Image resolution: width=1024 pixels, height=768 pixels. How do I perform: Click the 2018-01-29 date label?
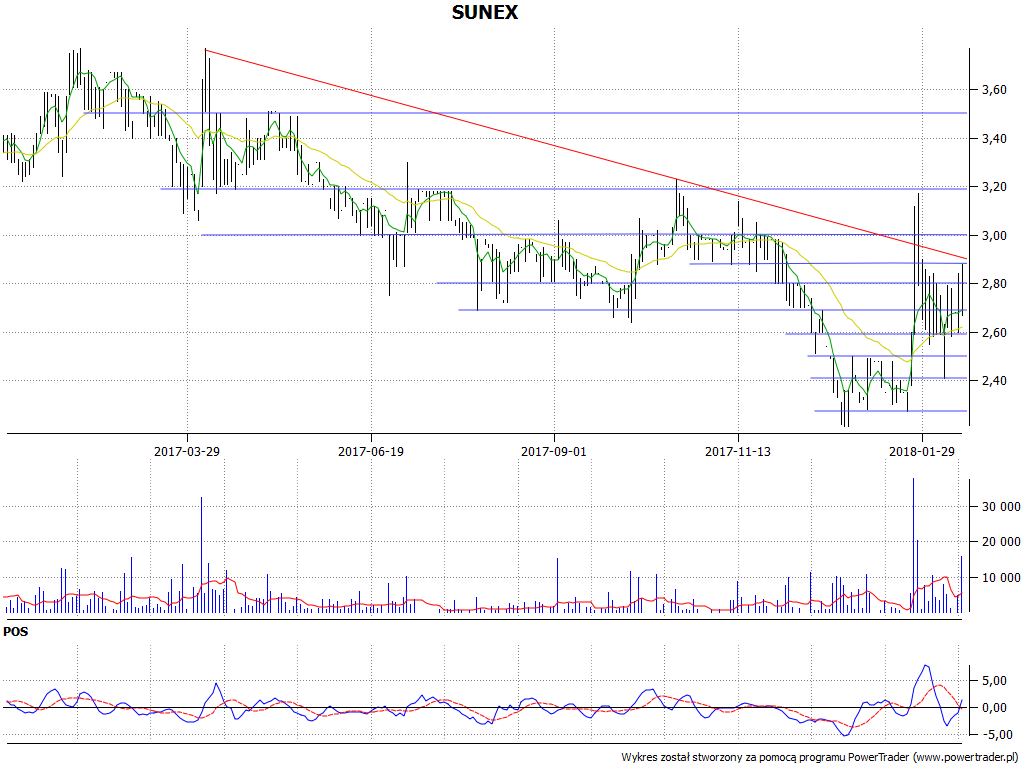click(921, 451)
